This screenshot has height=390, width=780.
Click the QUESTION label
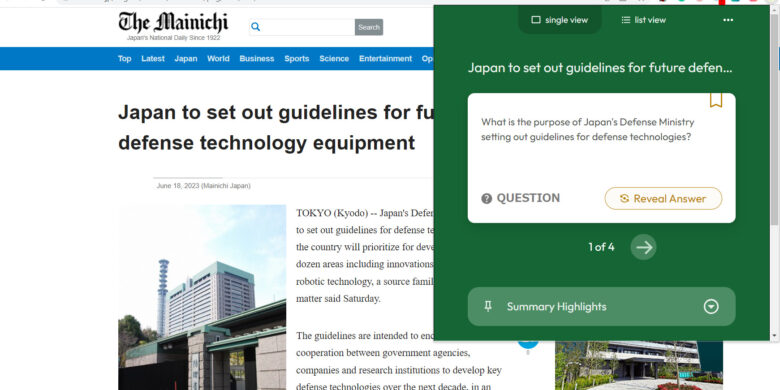pos(528,198)
